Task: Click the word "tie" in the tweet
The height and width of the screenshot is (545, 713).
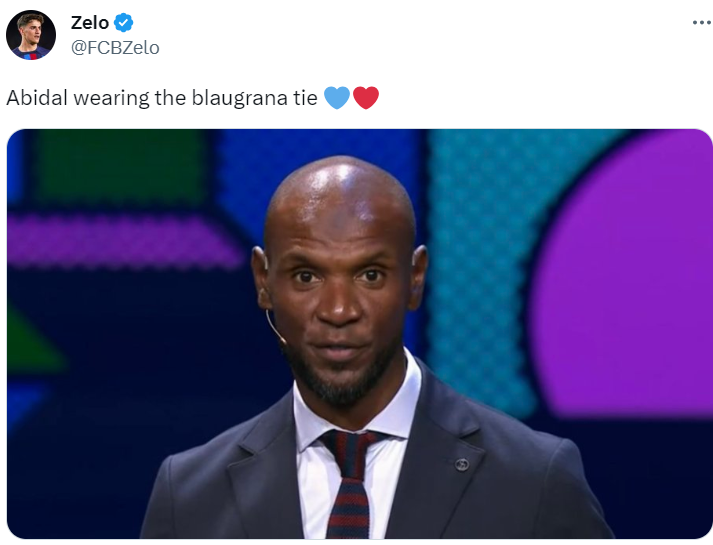Action: 305,98
